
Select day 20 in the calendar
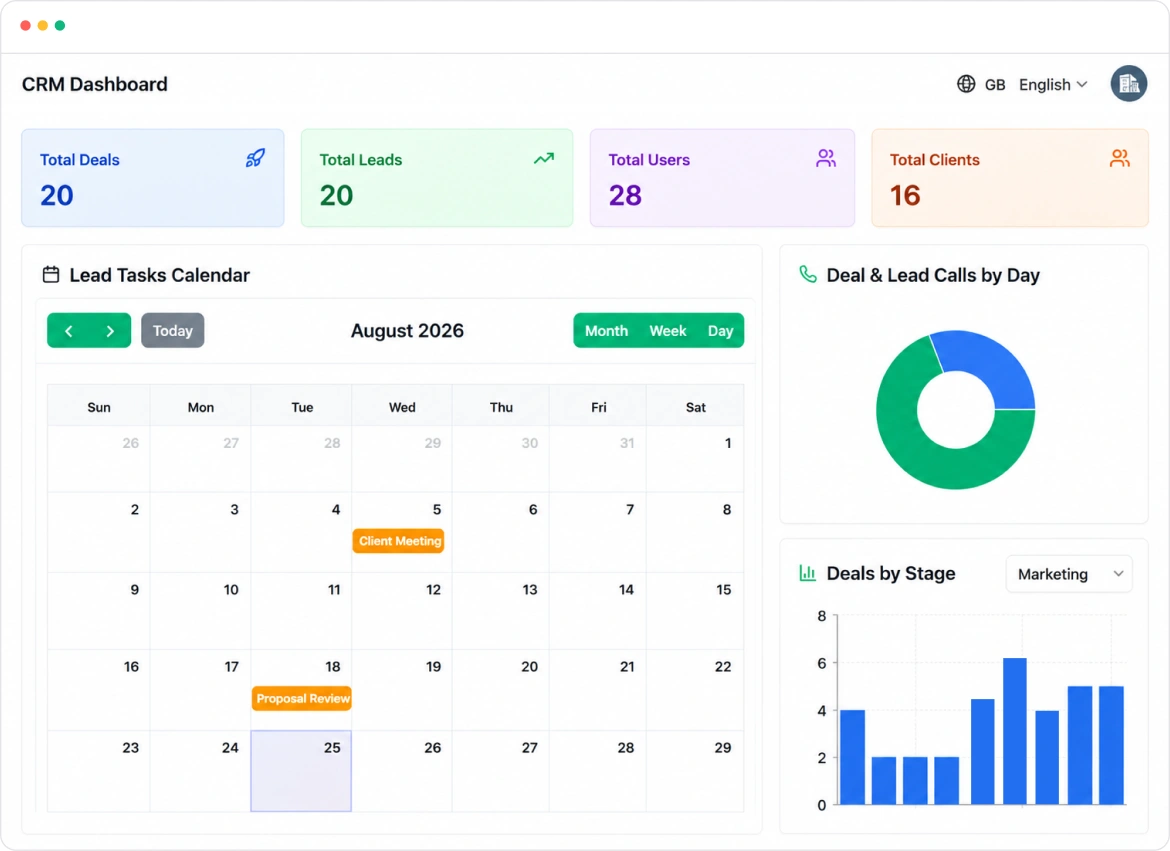(x=500, y=690)
